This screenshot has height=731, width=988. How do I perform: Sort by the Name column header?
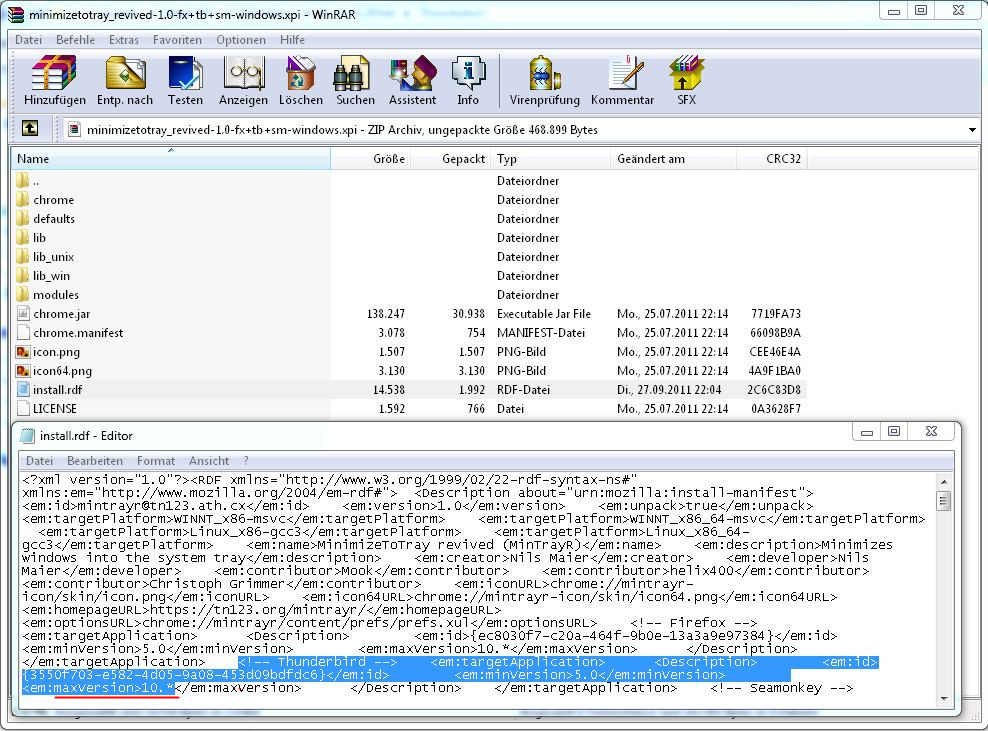coord(171,159)
